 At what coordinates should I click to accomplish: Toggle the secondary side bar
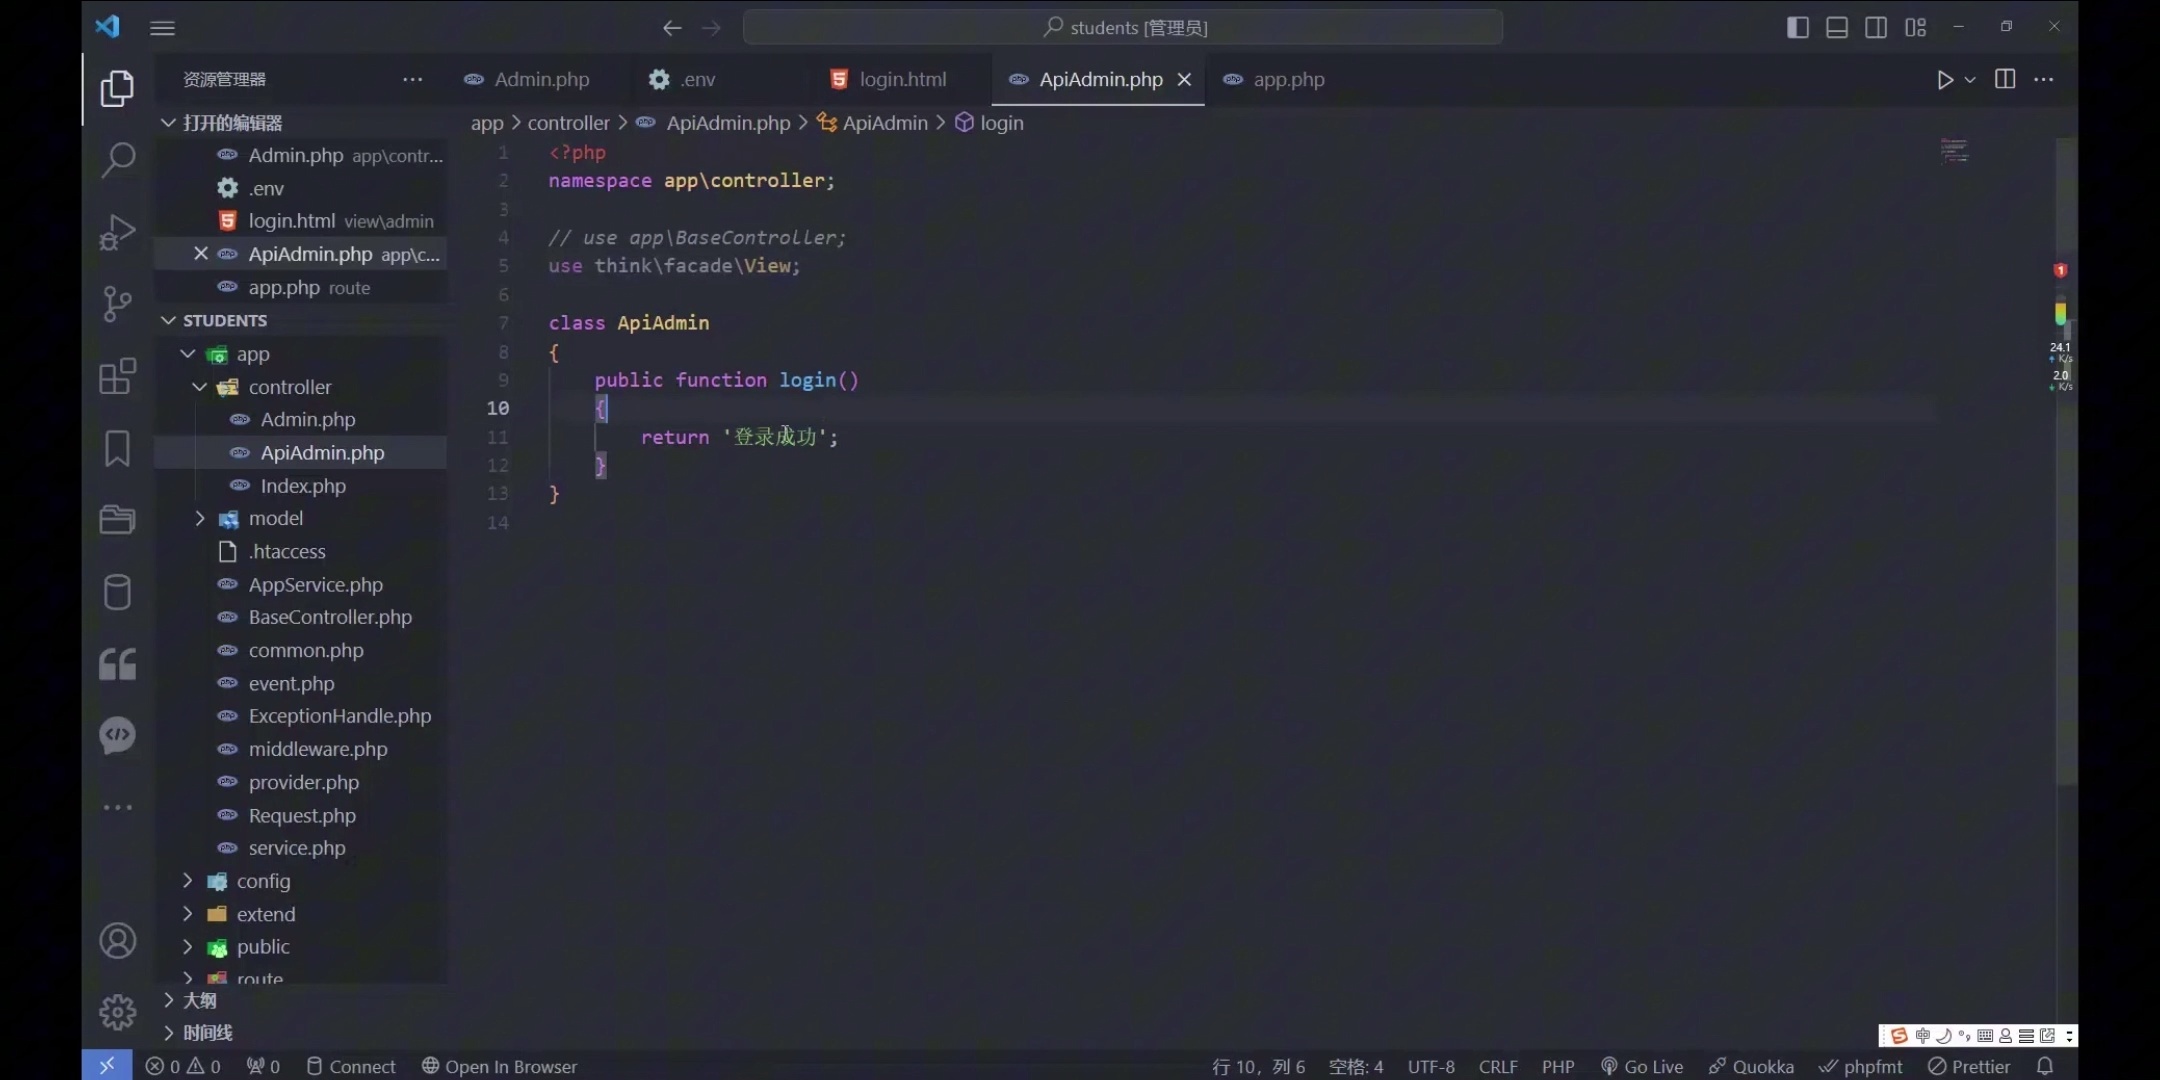pyautogui.click(x=1876, y=27)
